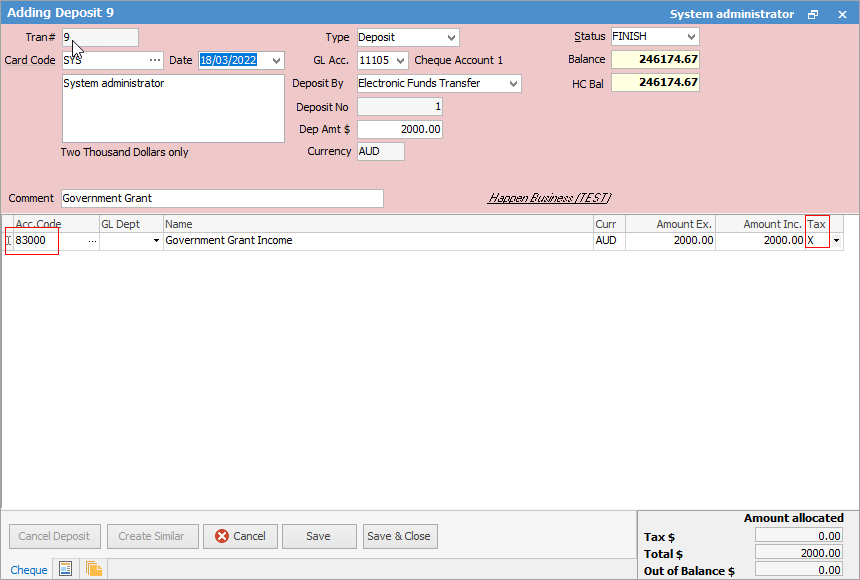Click the Save & Close button
This screenshot has height=580, width=860.
click(x=400, y=536)
